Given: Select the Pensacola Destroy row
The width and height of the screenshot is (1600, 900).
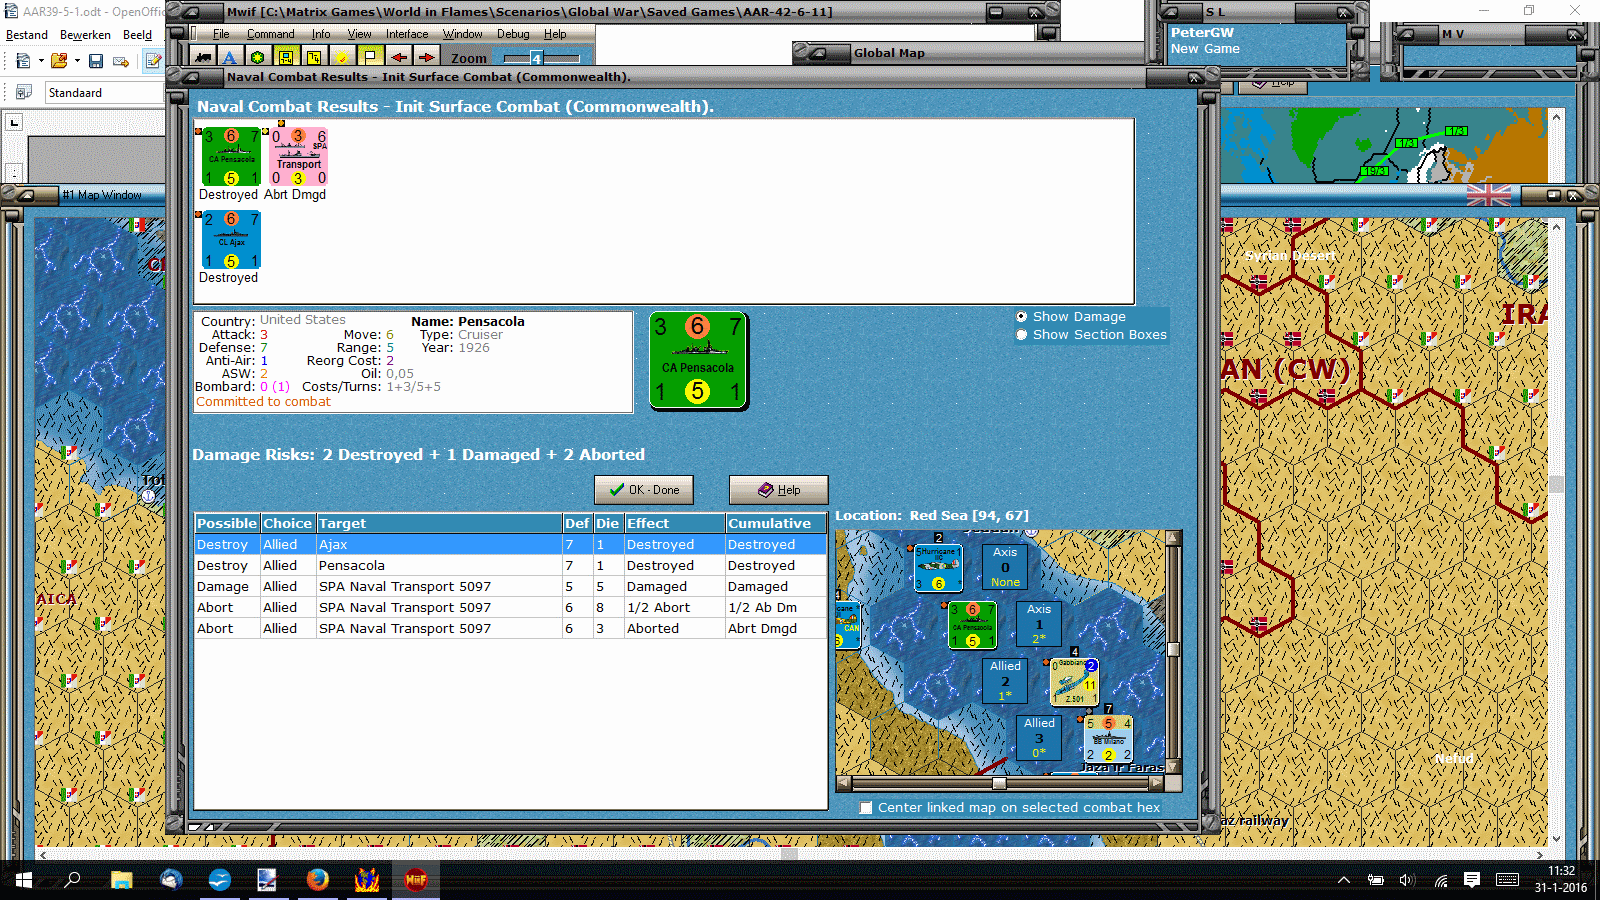Looking at the screenshot, I should 510,566.
